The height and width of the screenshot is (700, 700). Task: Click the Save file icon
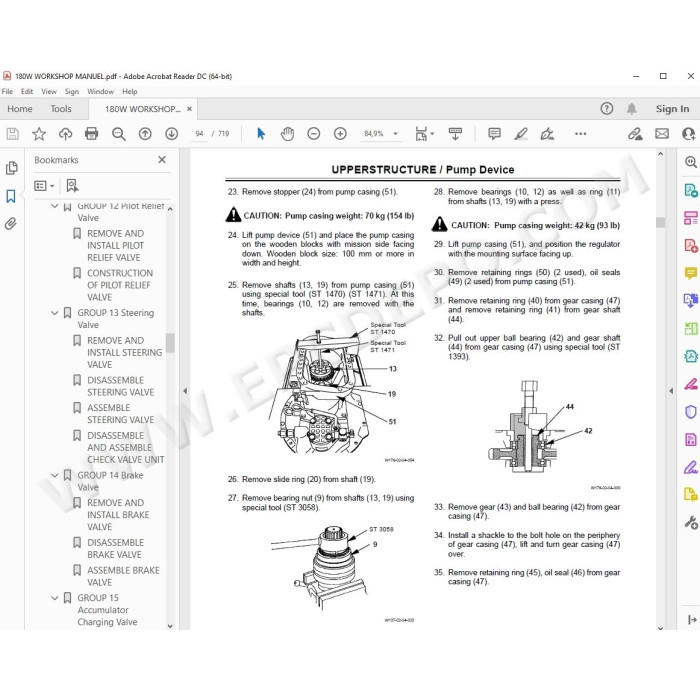[12, 133]
